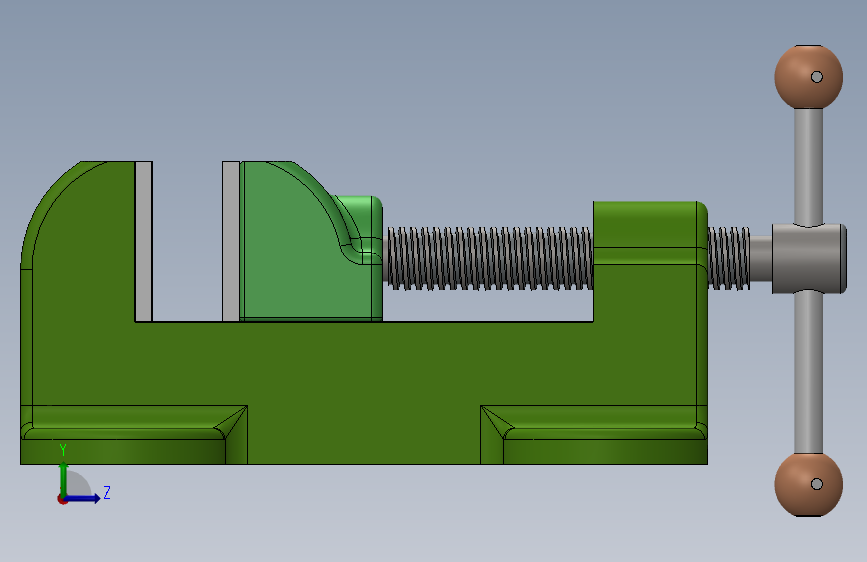Viewport: 867px width, 562px height.
Task: Click the blue Z axis of the triad
Action: click(x=83, y=498)
